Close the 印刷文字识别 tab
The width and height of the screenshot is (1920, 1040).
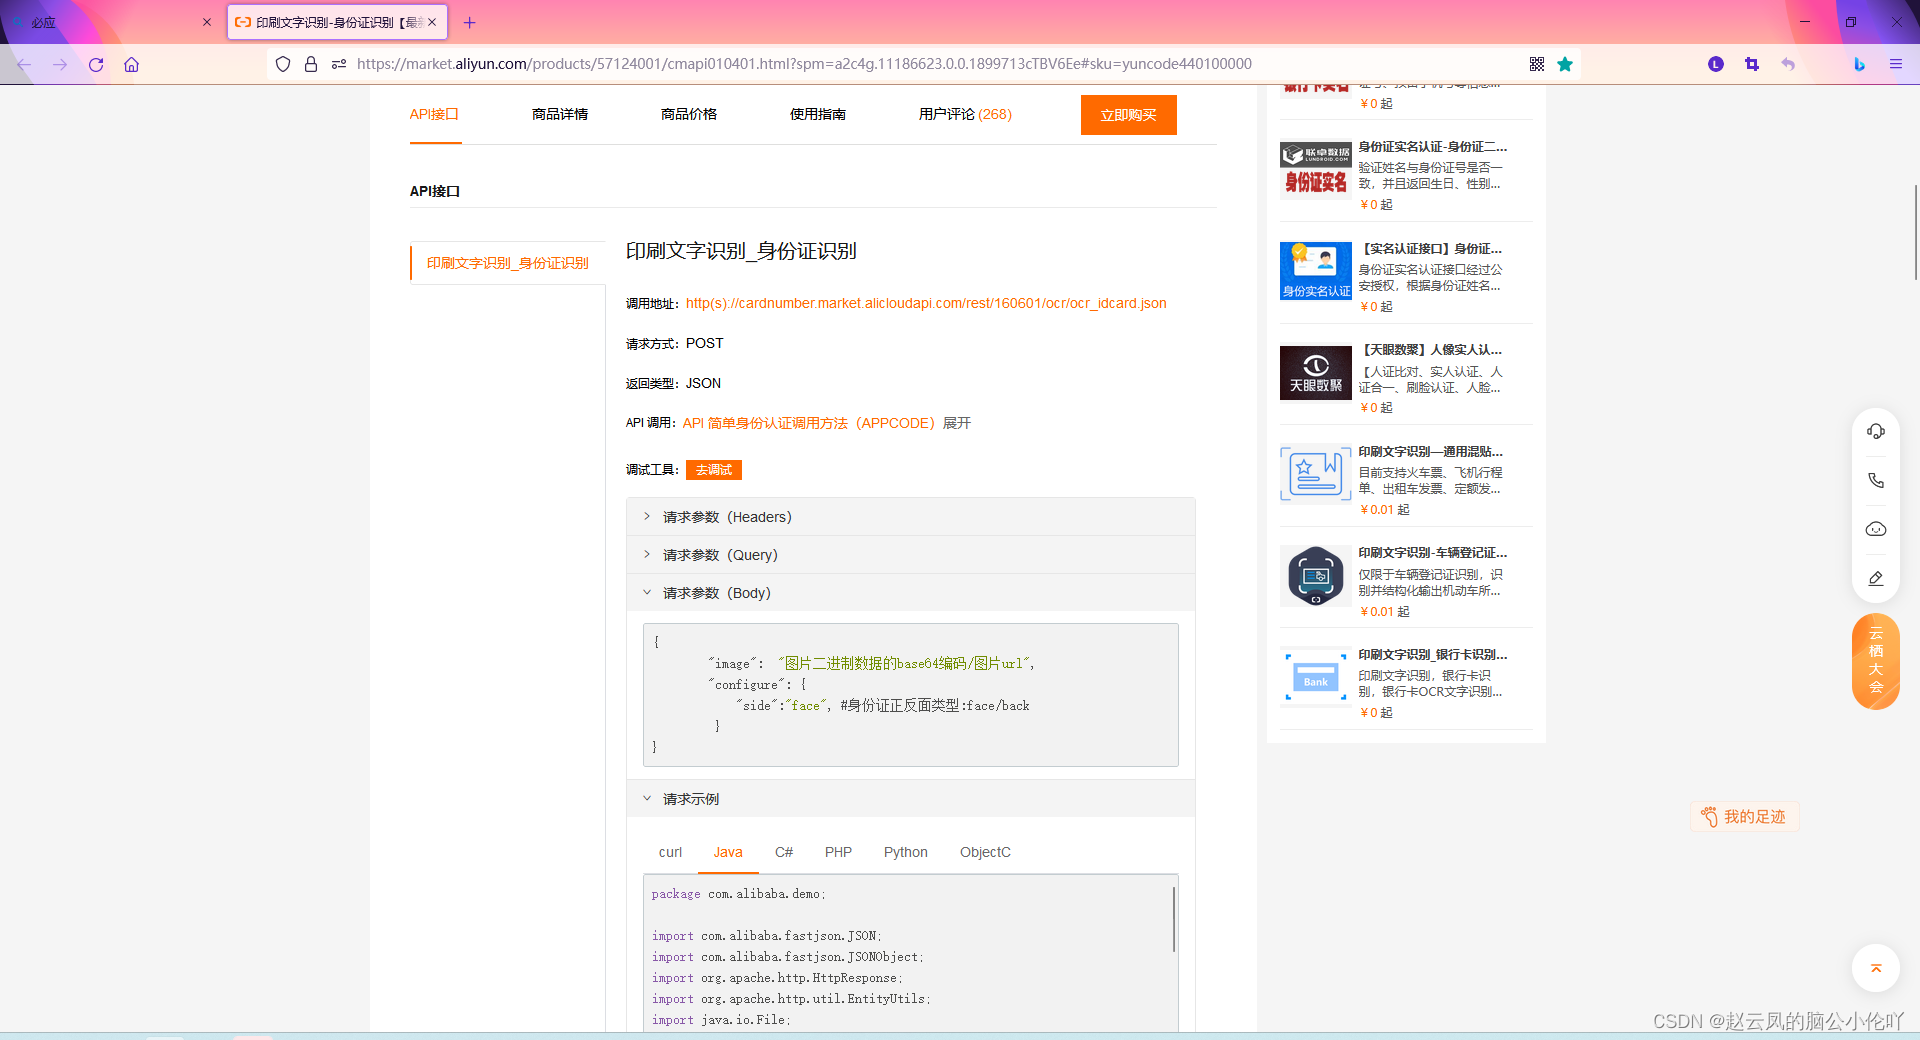(x=432, y=22)
